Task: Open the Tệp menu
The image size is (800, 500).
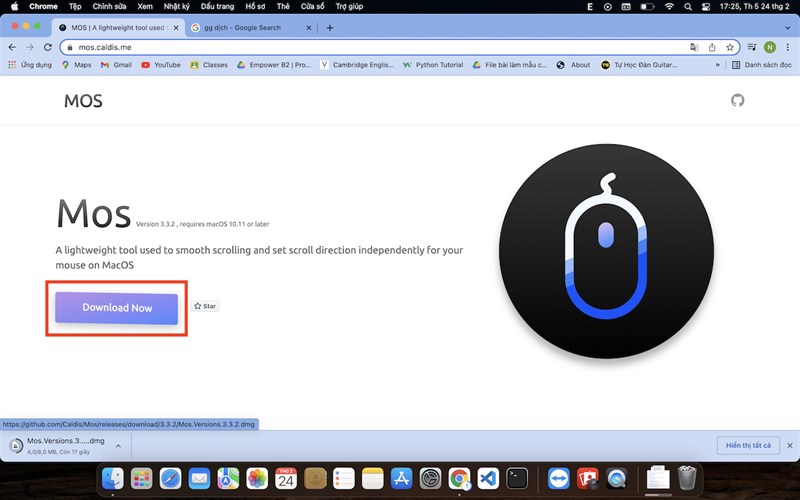Action: coord(75,7)
